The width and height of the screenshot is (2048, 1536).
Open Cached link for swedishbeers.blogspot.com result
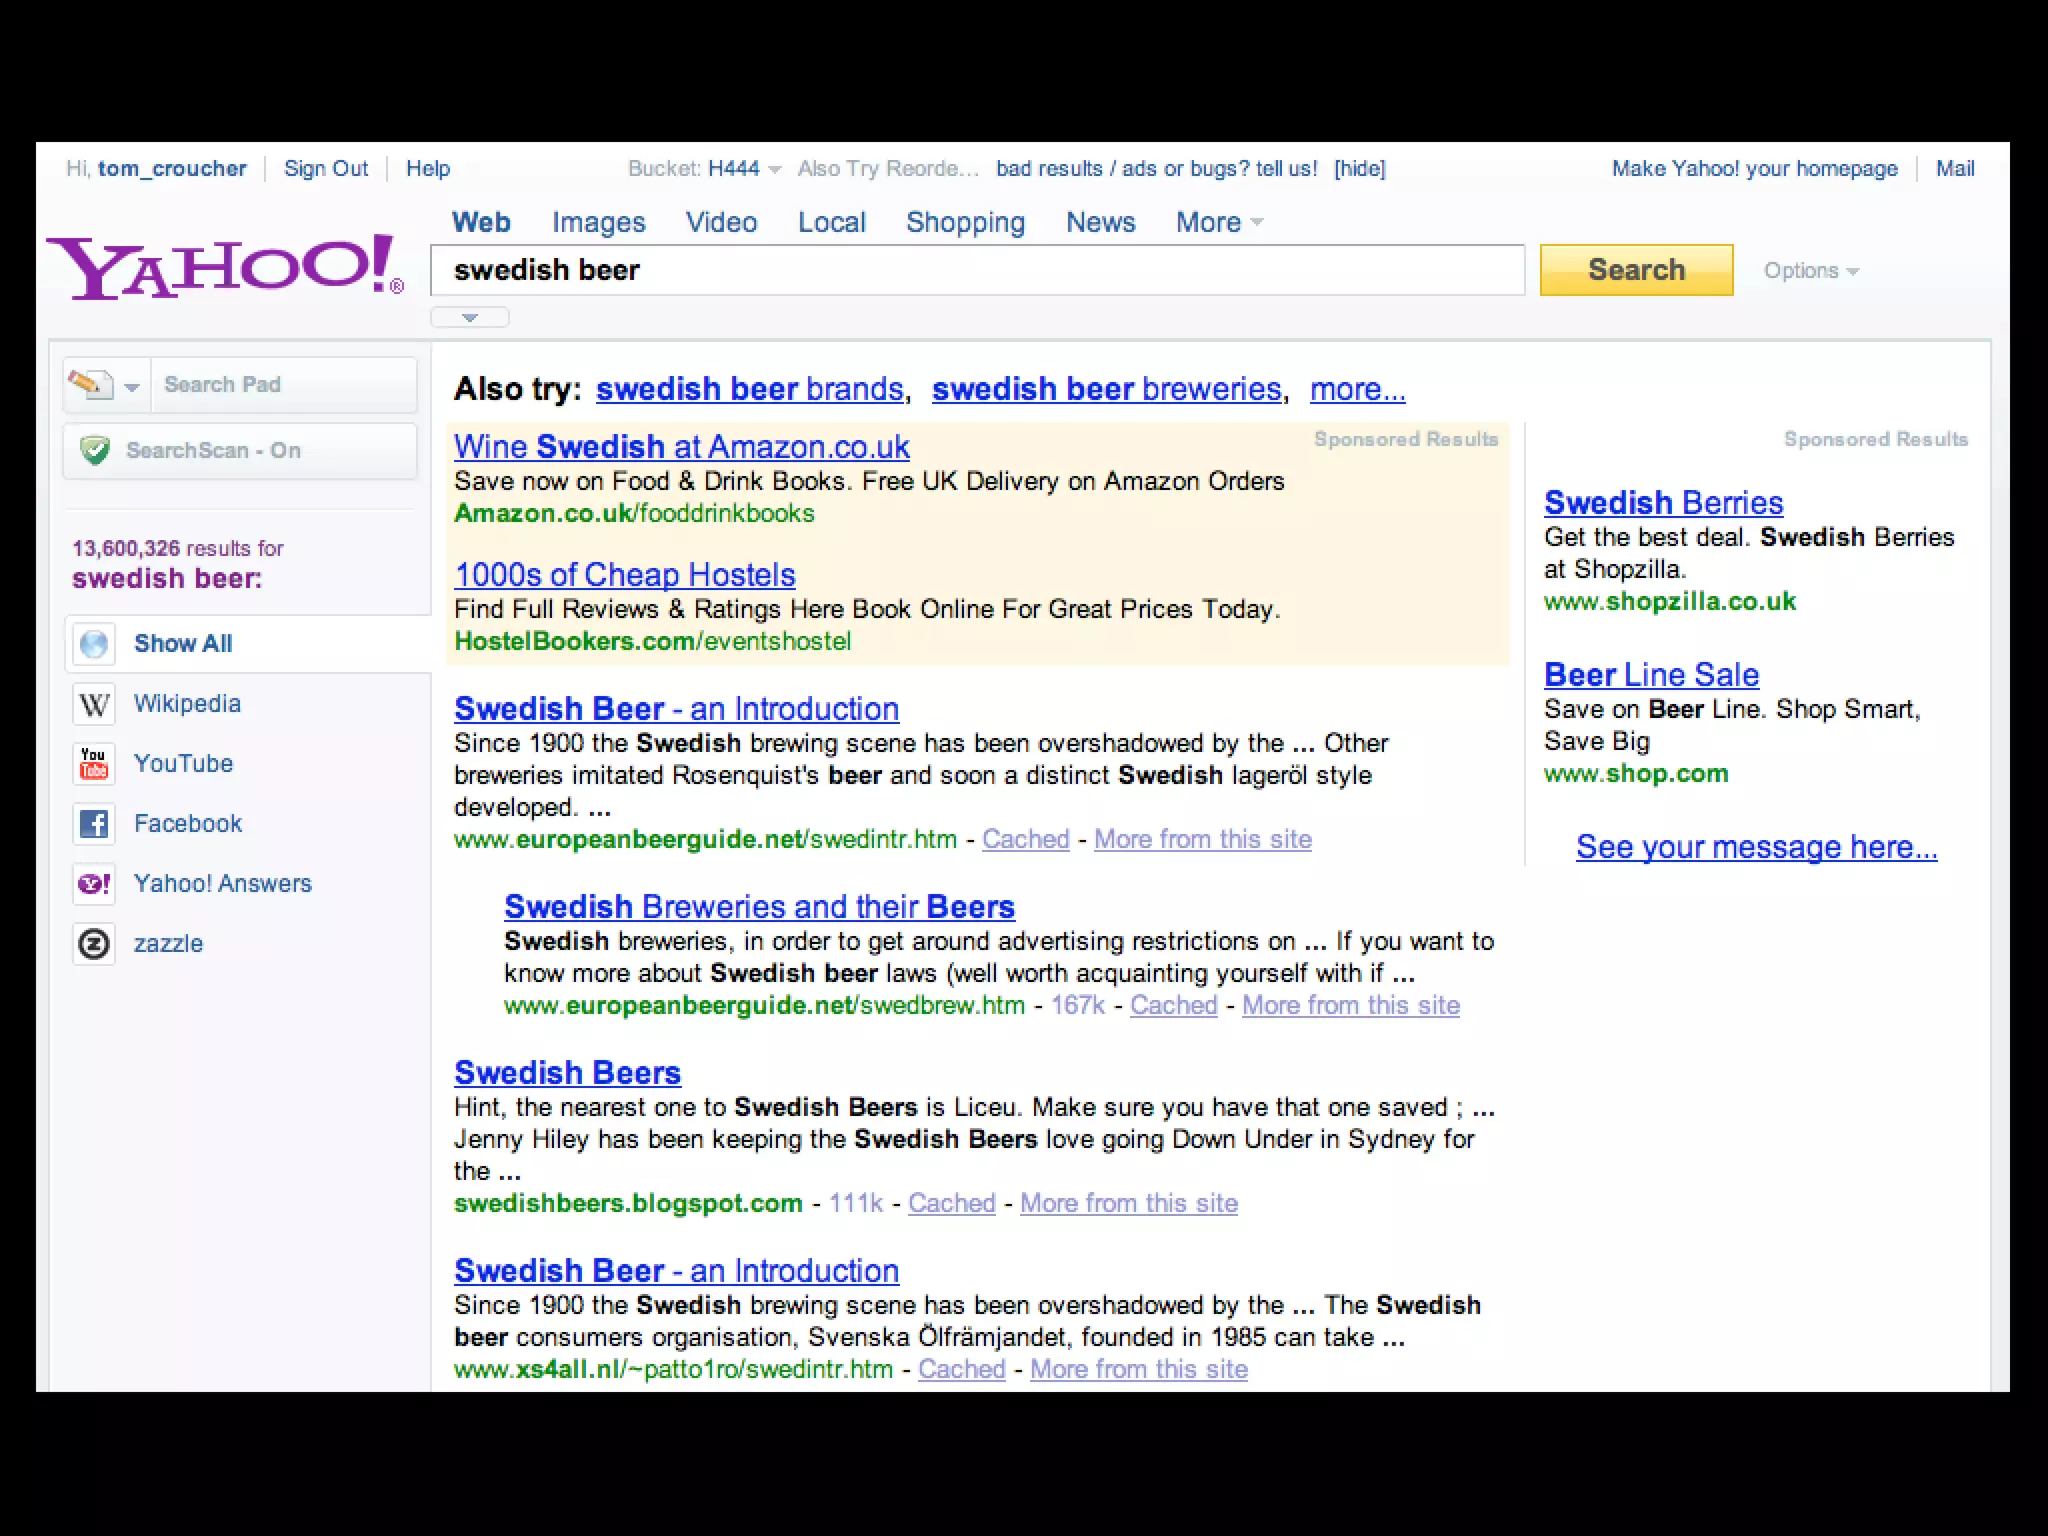point(951,1203)
